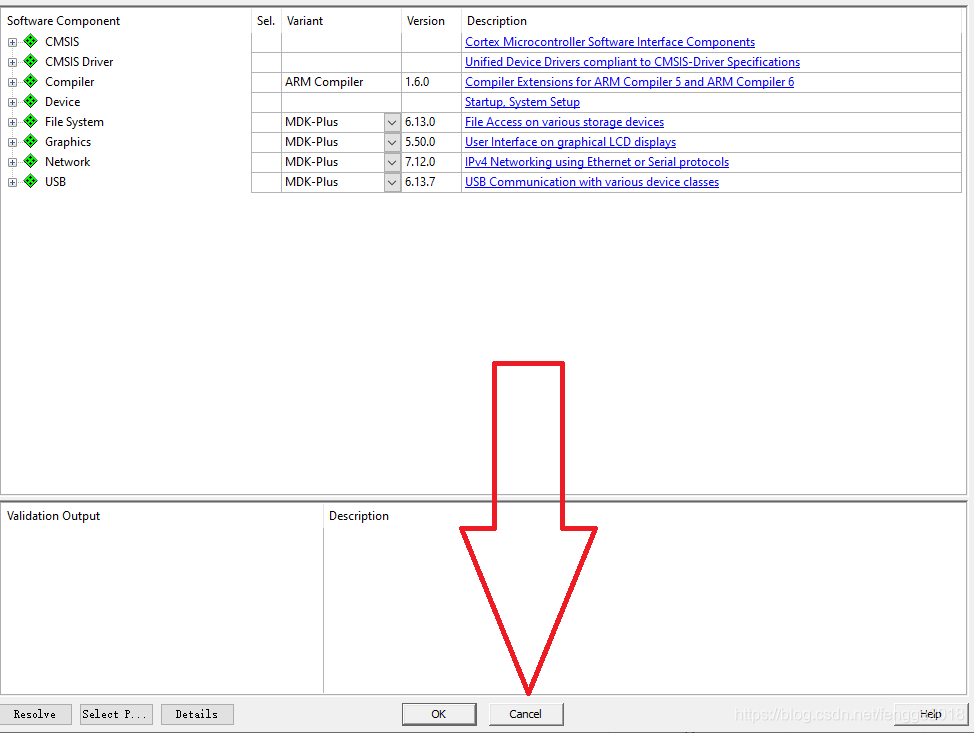Click the green Network component icon
This screenshot has height=733, width=974.
[30, 162]
